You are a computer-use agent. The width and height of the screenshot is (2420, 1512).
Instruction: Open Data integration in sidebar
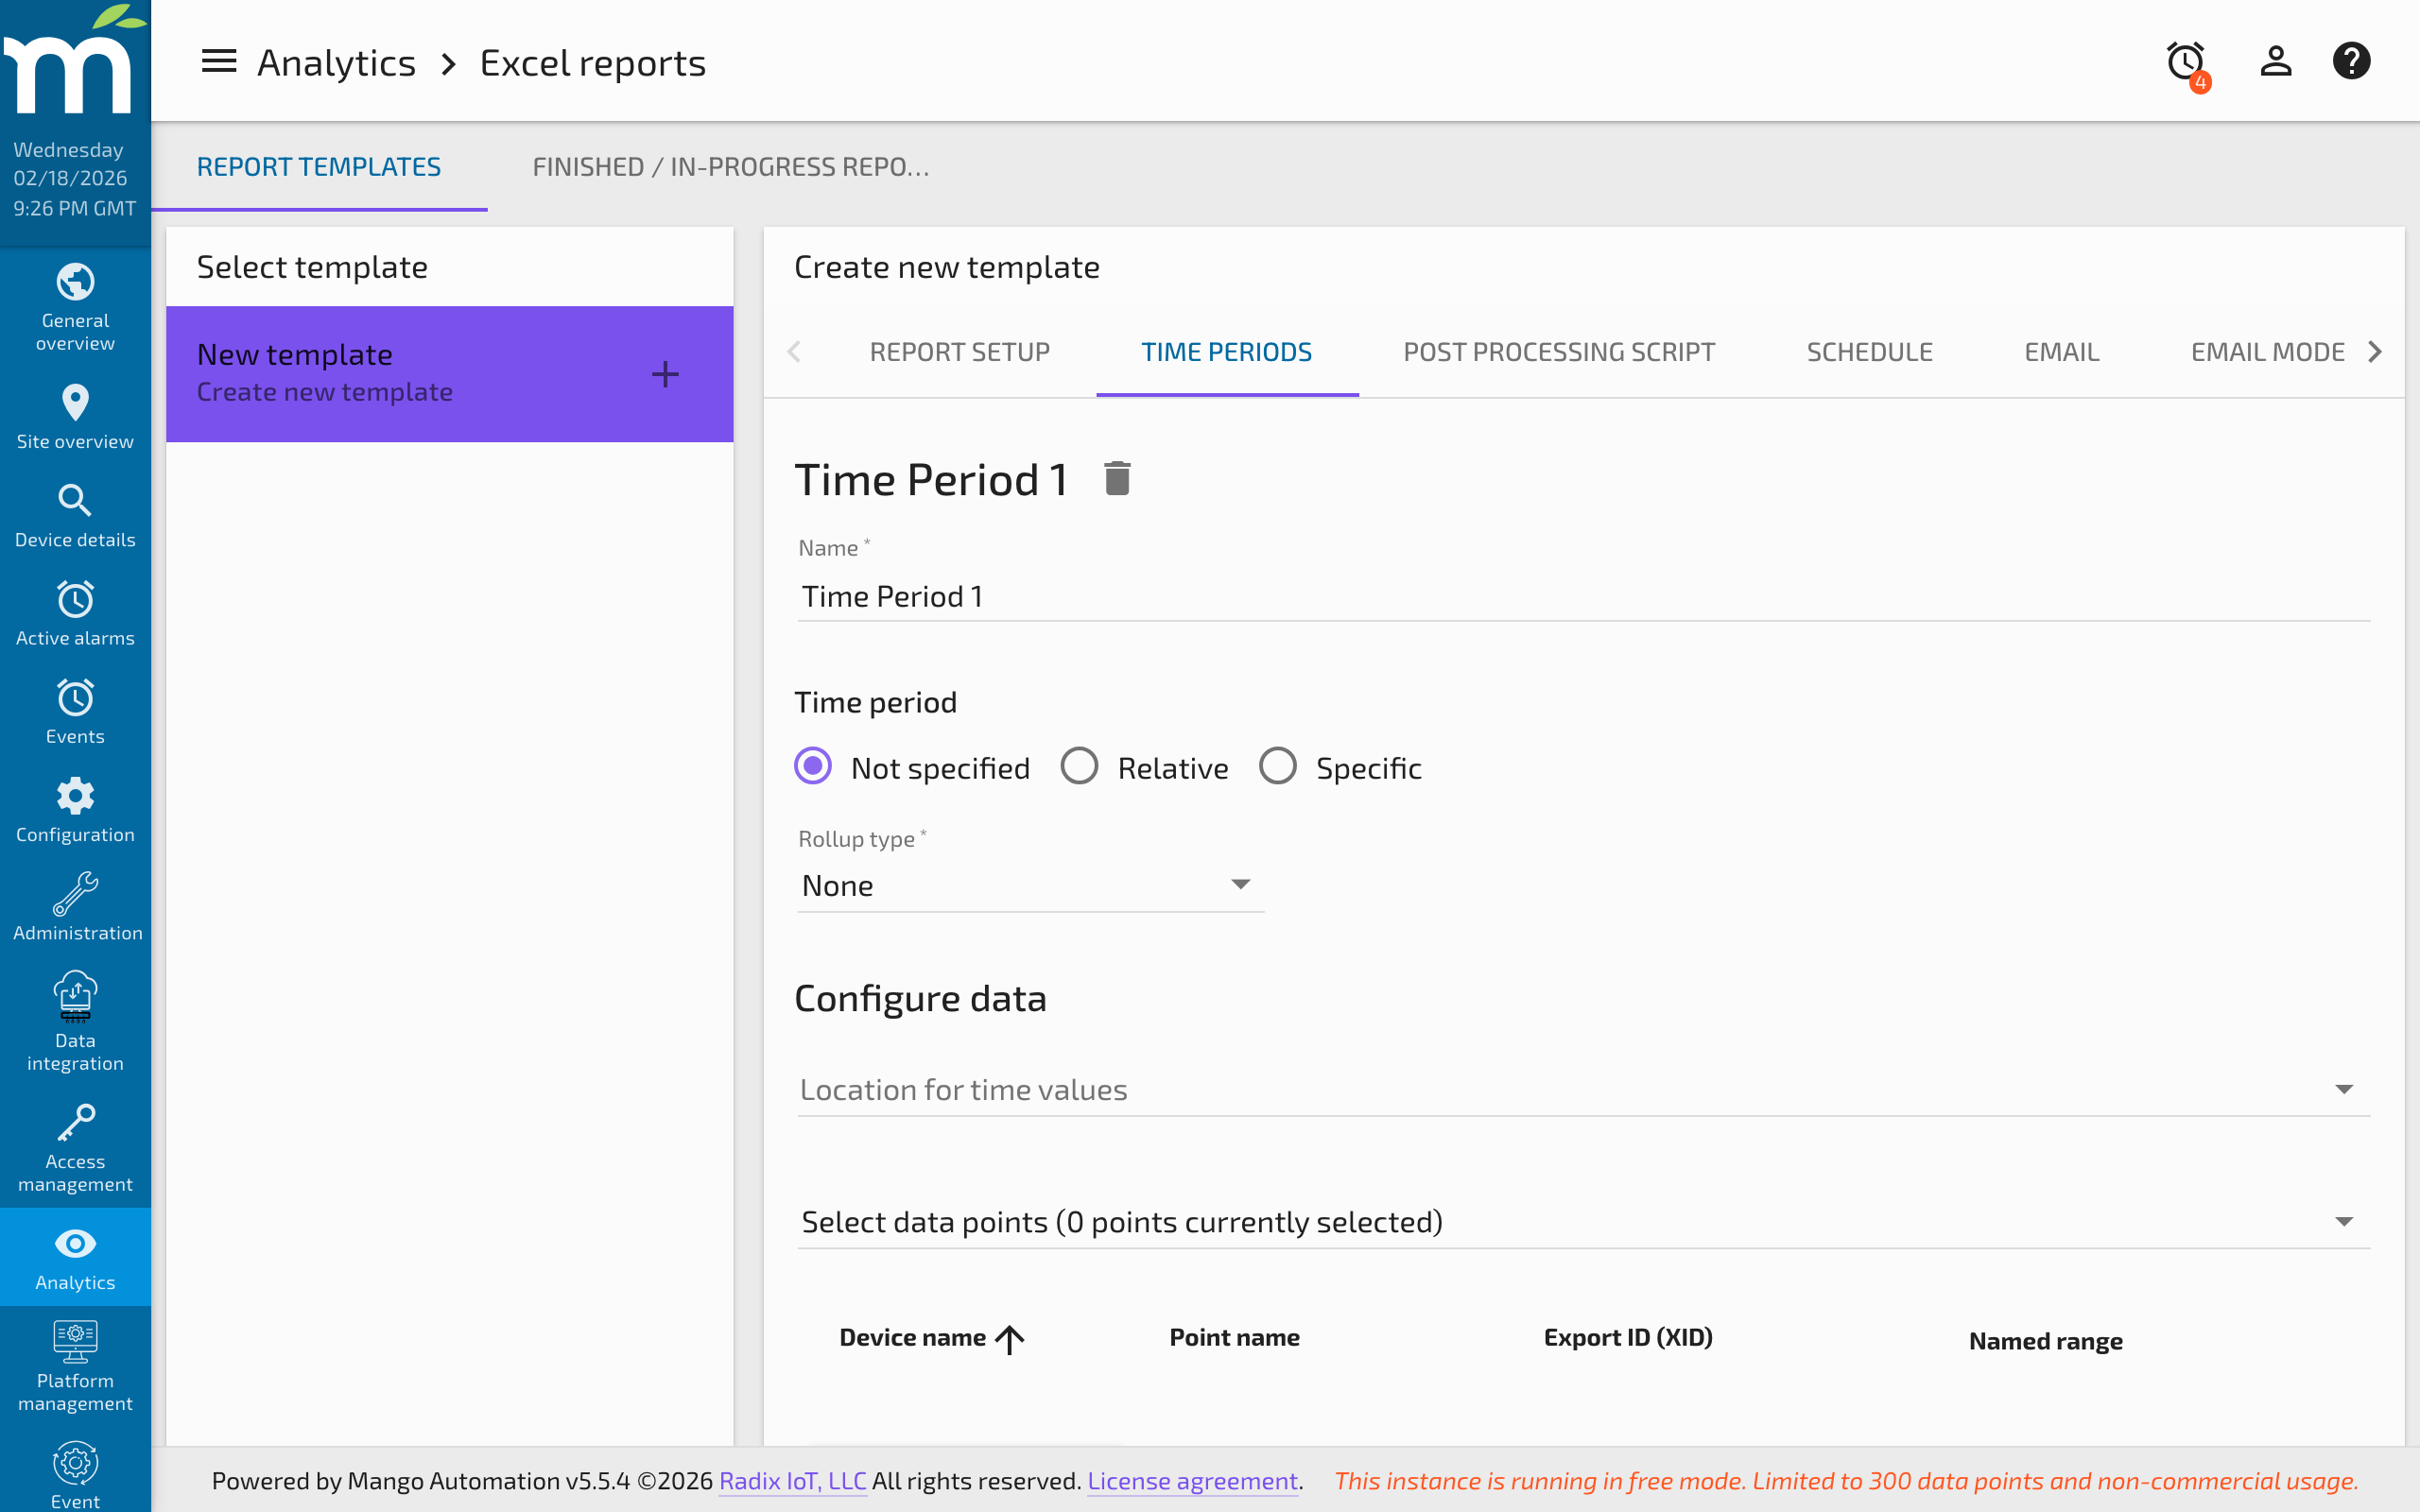pyautogui.click(x=75, y=1022)
